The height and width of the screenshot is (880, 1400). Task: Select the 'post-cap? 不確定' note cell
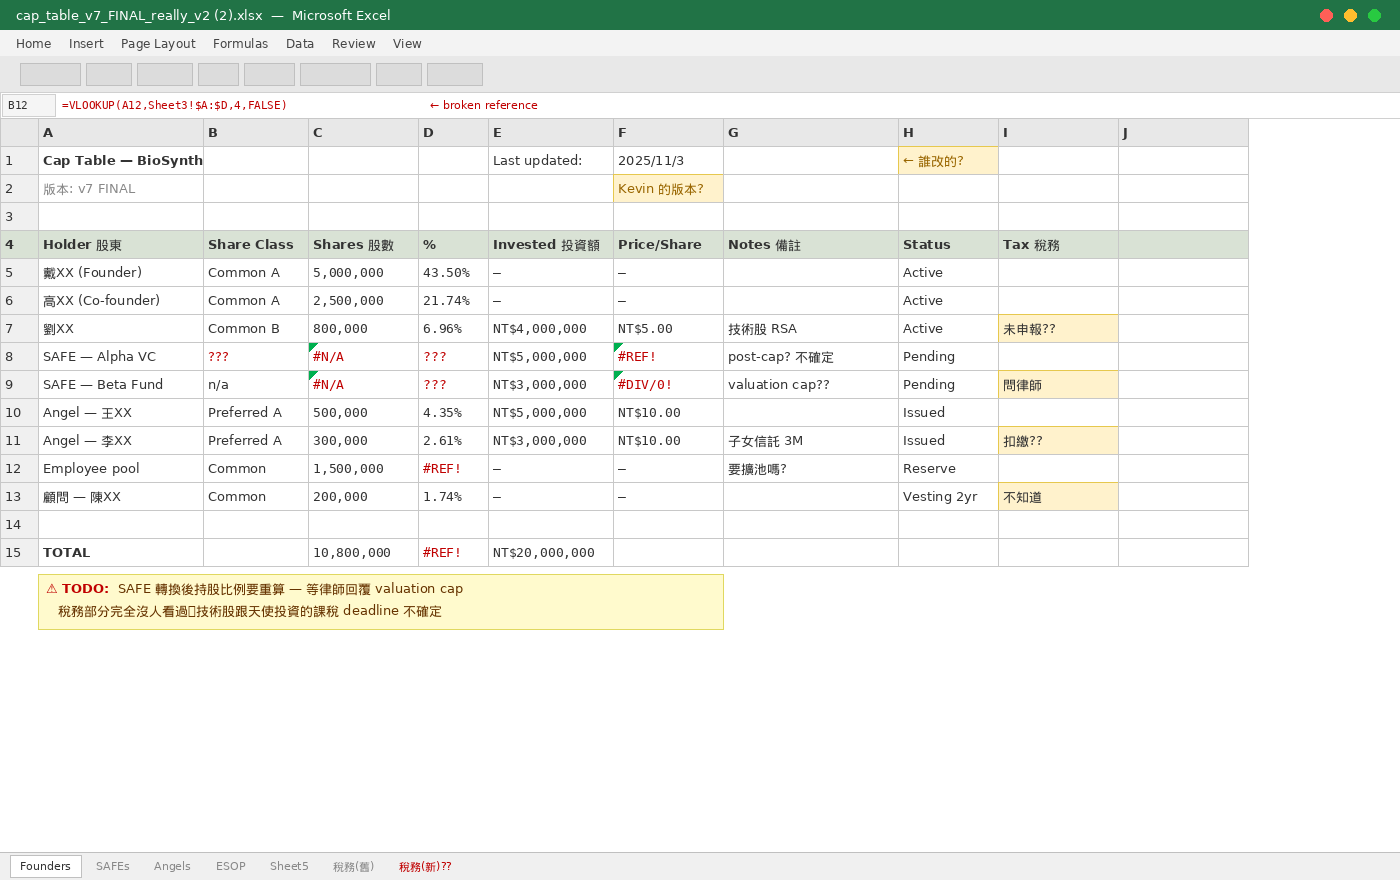click(x=811, y=357)
